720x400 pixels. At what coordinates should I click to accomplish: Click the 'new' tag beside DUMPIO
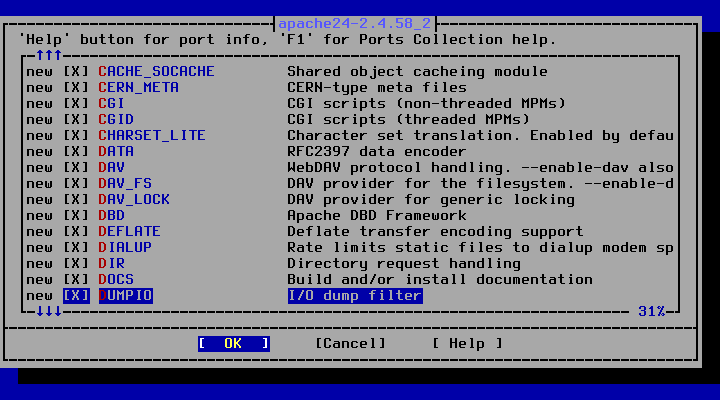point(39,296)
